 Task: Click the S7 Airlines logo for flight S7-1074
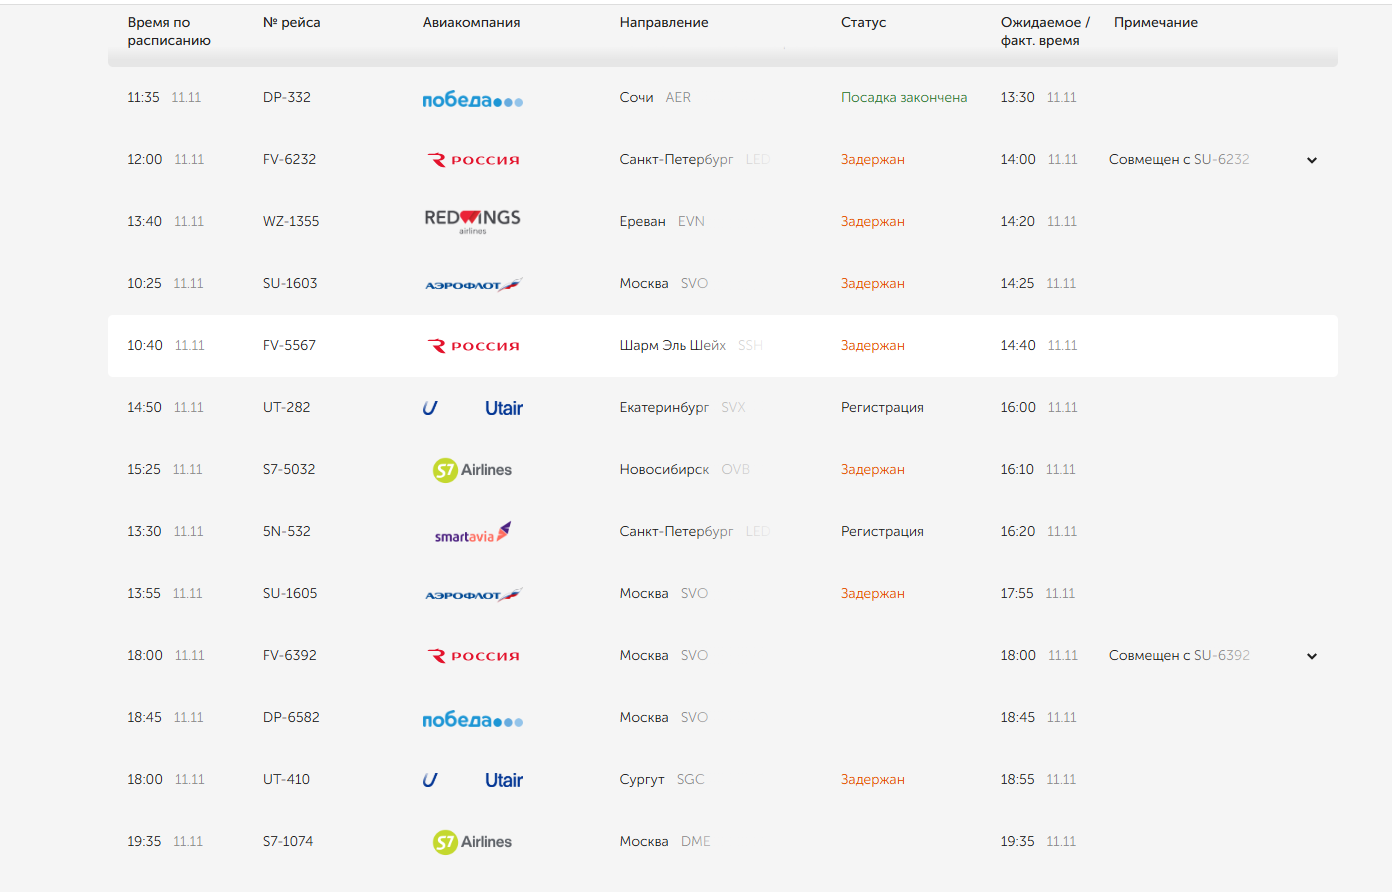(472, 842)
